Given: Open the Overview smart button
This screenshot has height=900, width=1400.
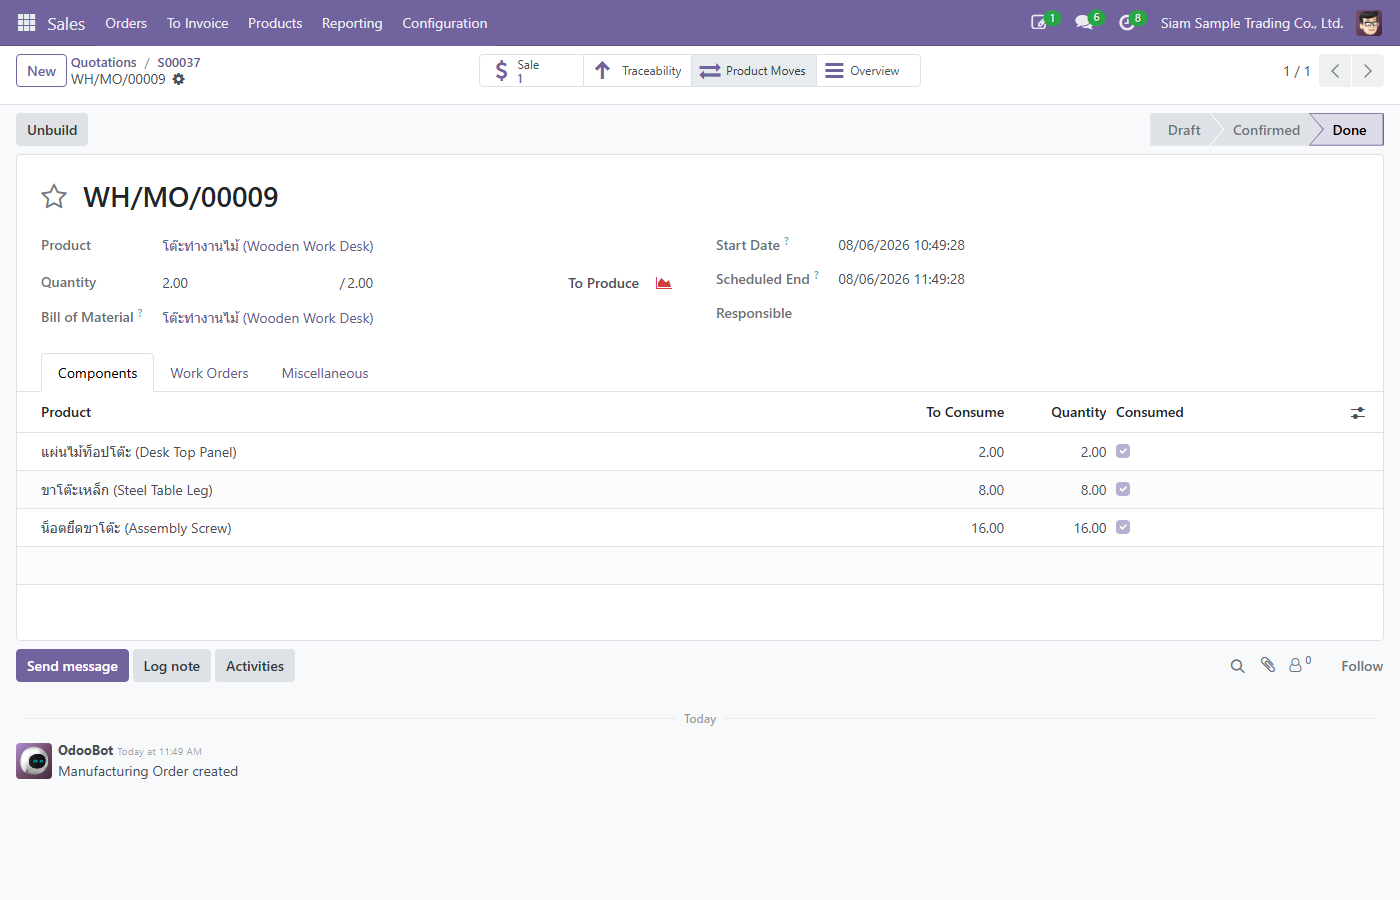Looking at the screenshot, I should click(868, 71).
